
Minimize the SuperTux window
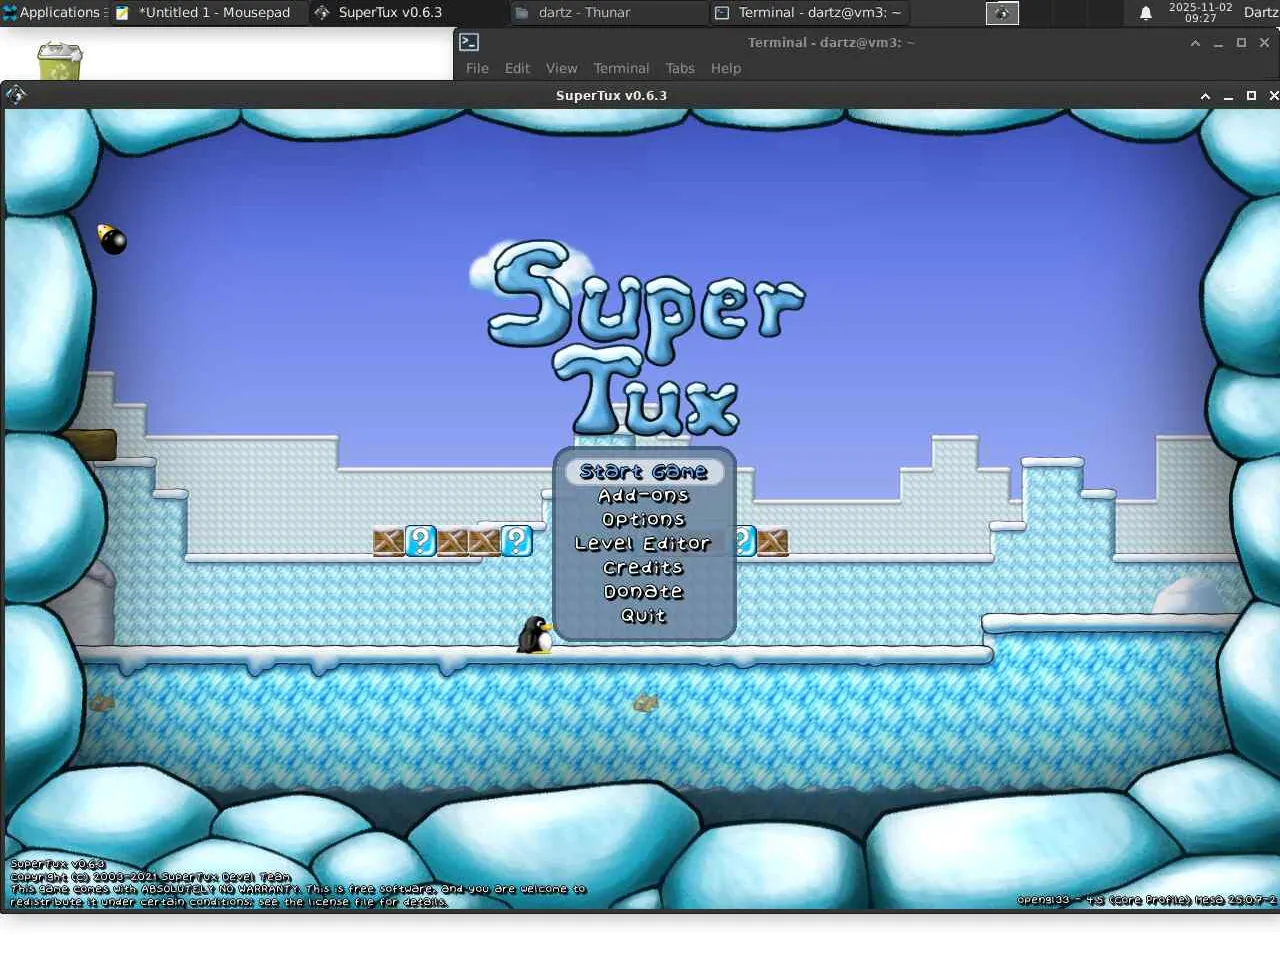pos(1228,96)
